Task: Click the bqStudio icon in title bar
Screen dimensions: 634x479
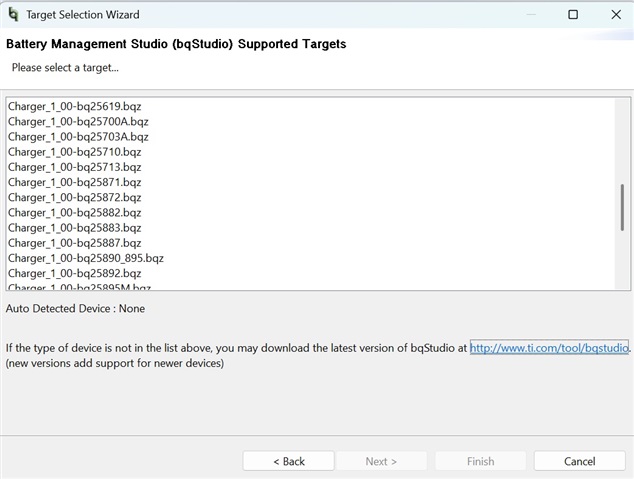Action: pyautogui.click(x=13, y=15)
